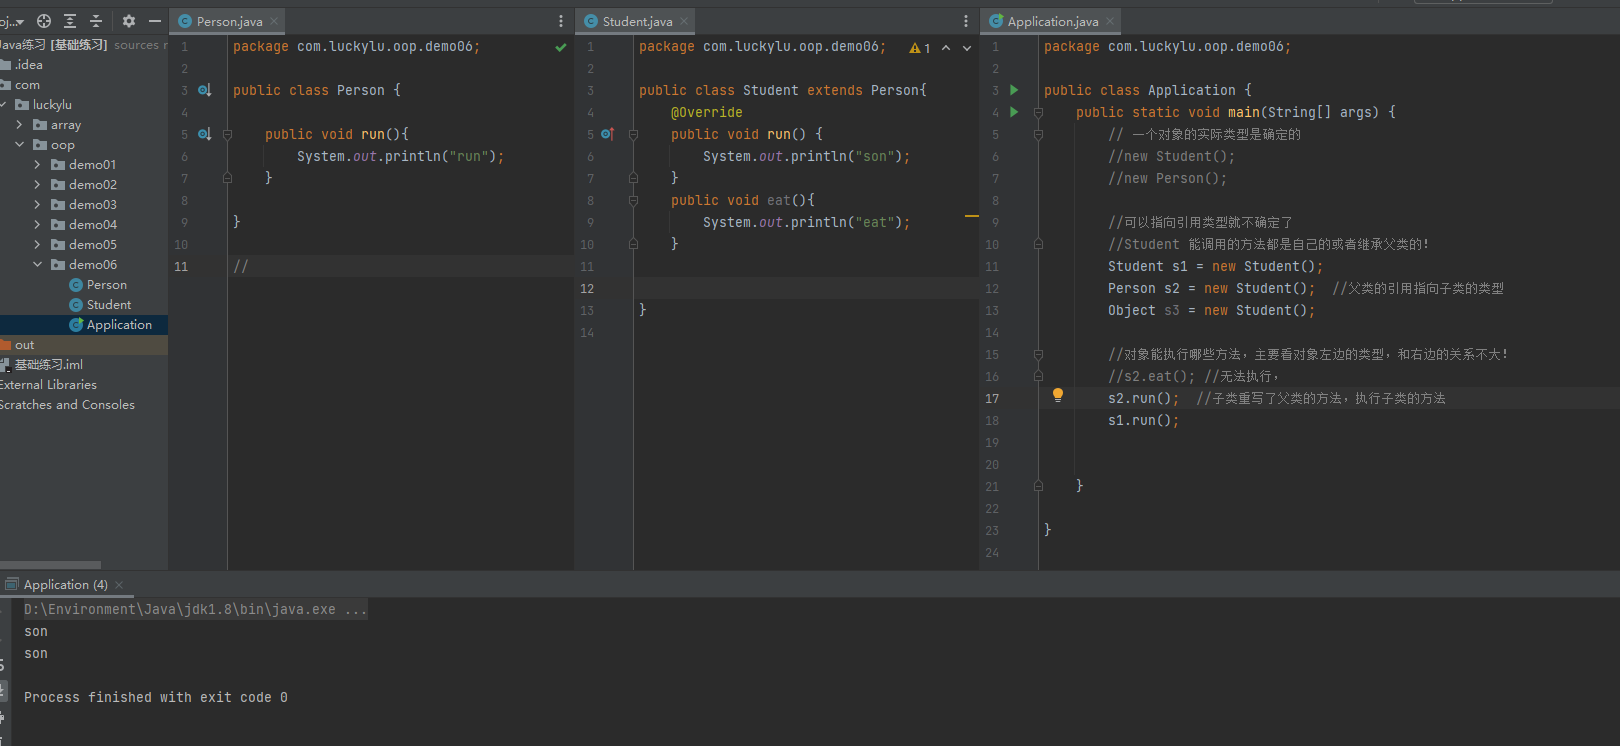This screenshot has width=1620, height=746.
Task: Click the @Override annotation in Student.java
Action: (706, 112)
